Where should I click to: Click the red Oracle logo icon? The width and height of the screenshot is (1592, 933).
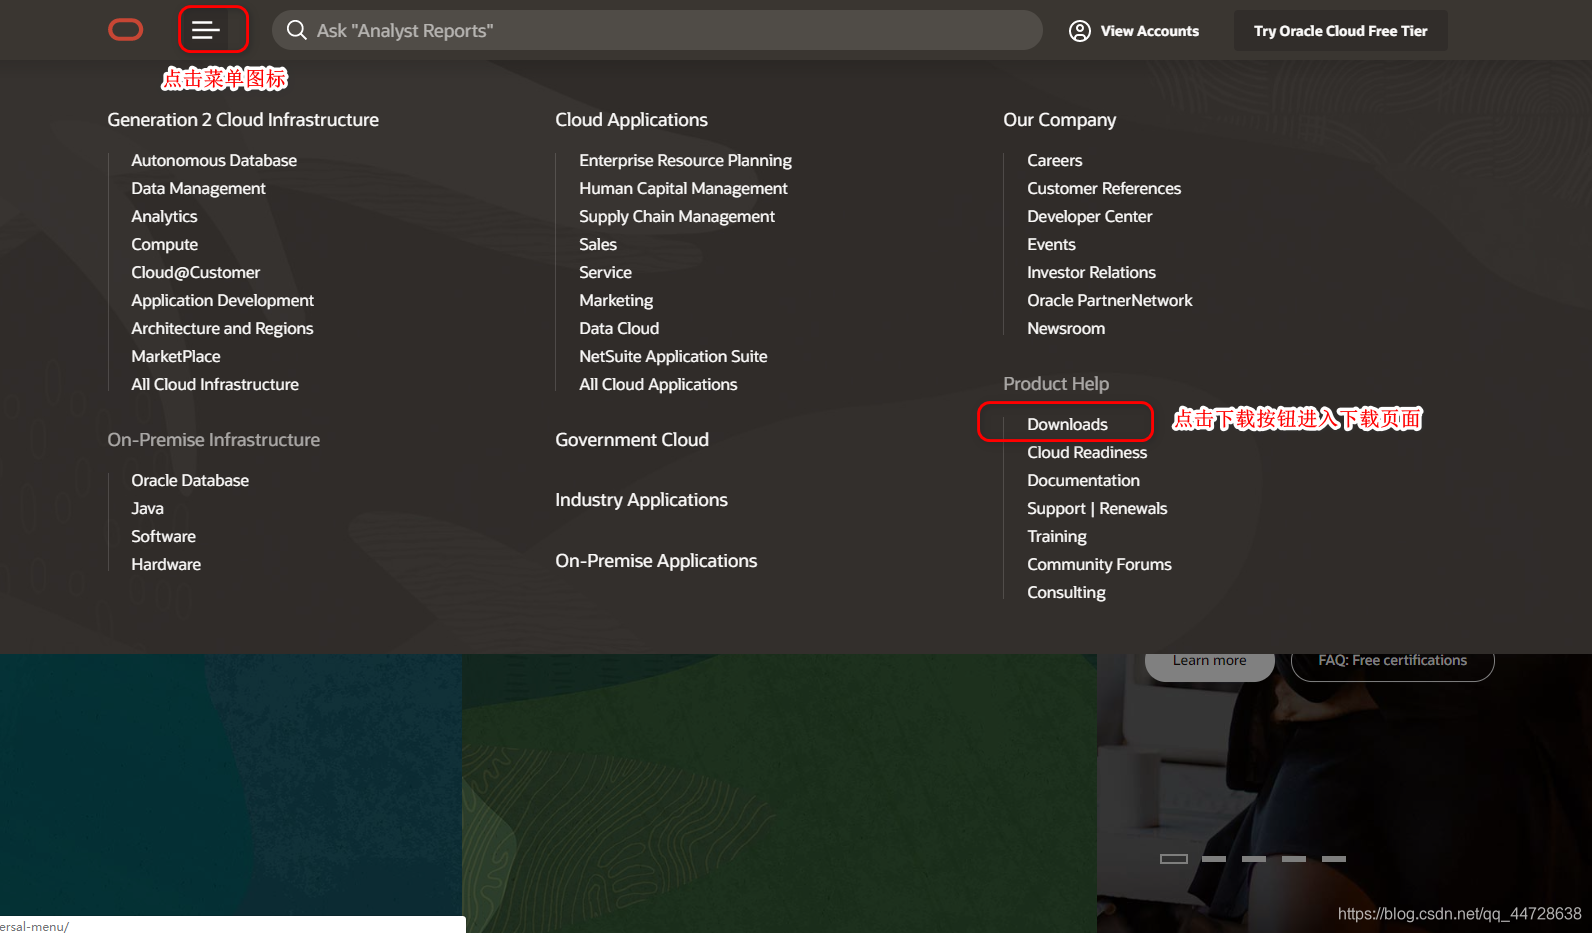click(x=126, y=30)
